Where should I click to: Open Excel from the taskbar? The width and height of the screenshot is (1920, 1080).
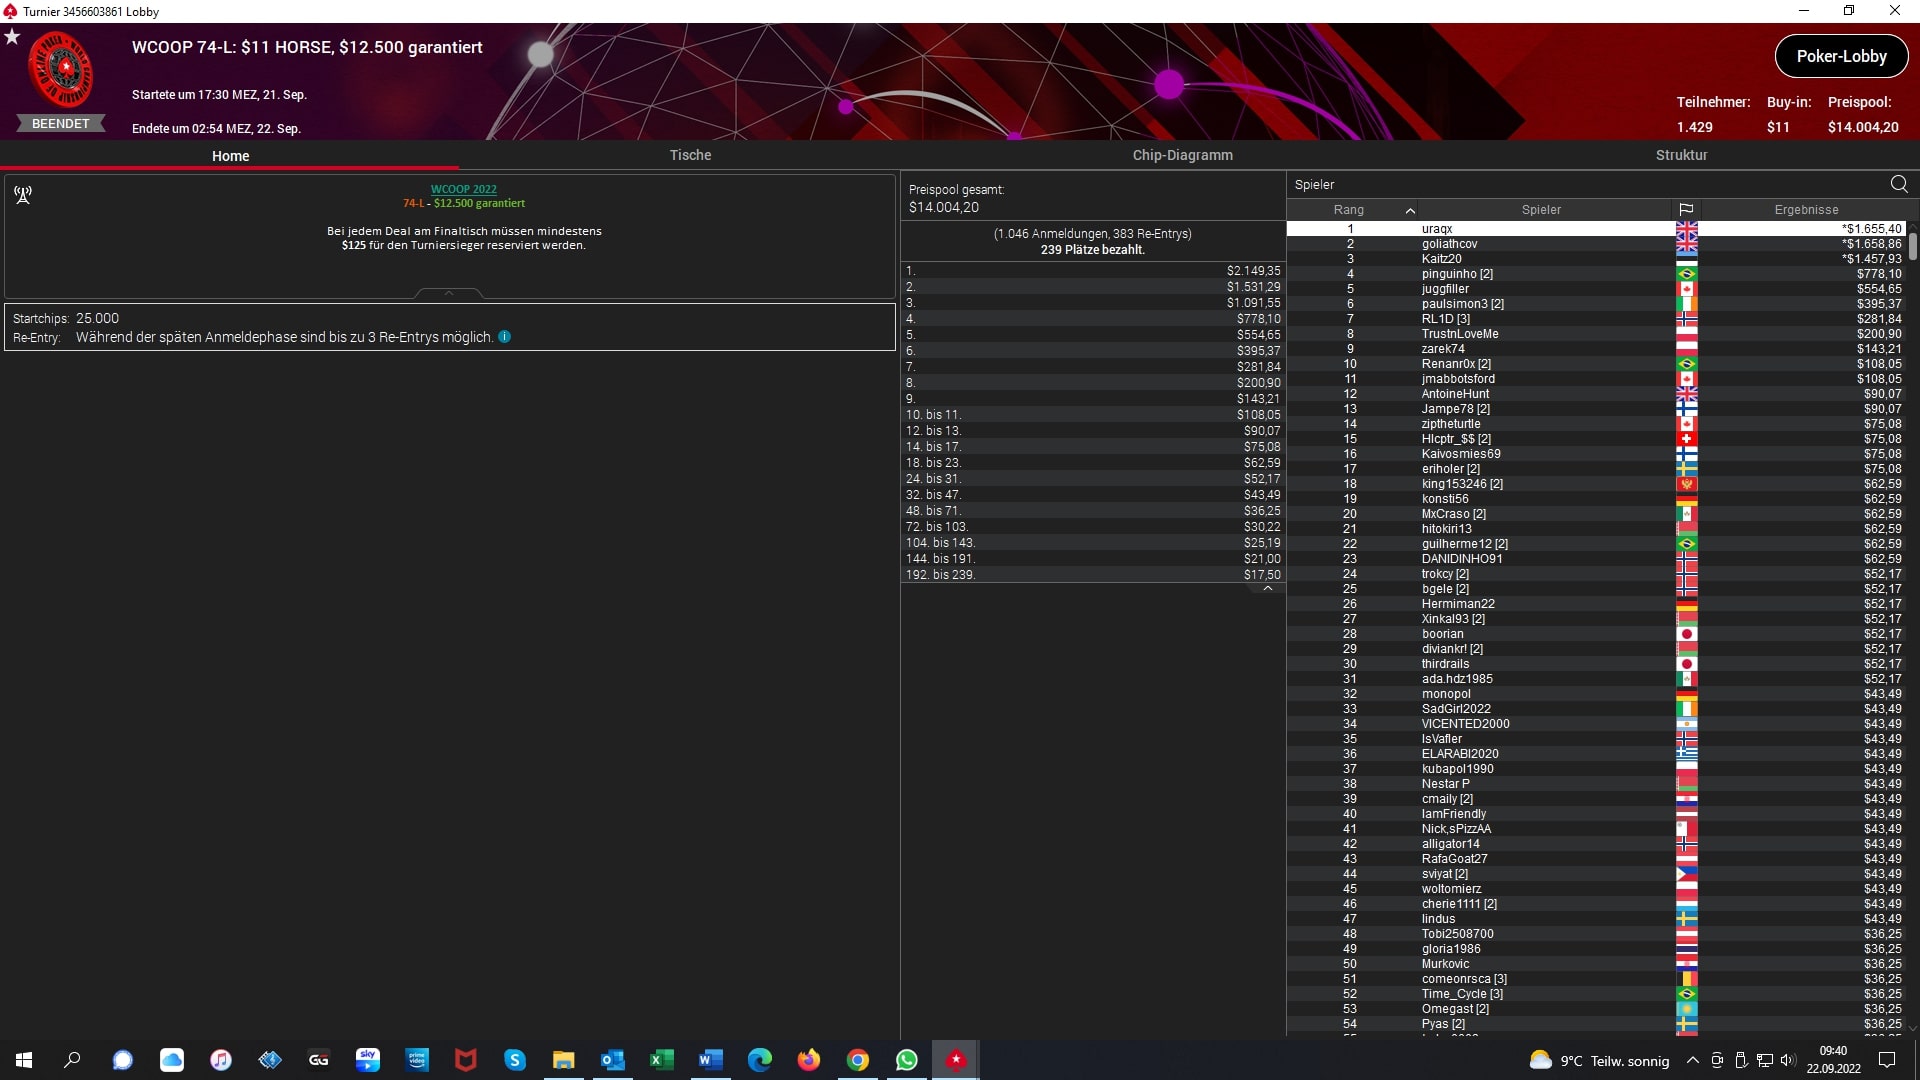662,1060
